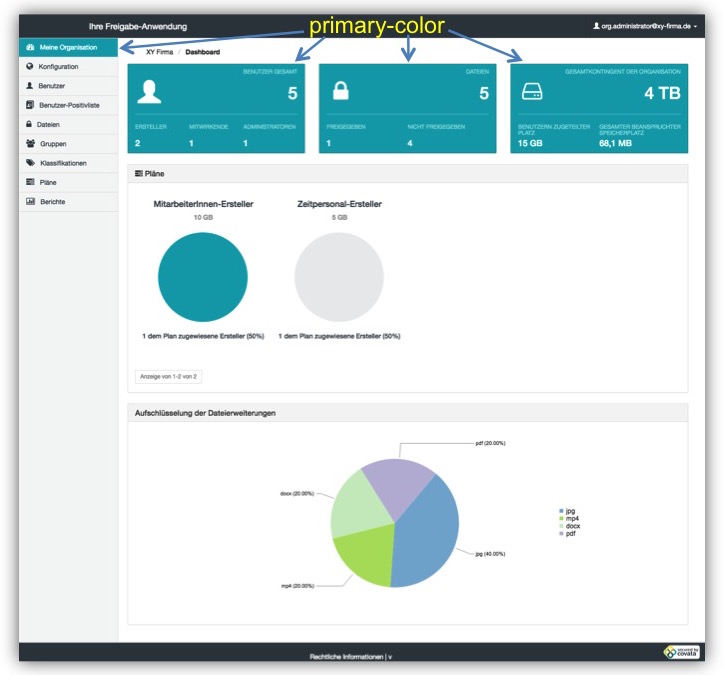Viewport: 724px width, 675px height.
Task: Click Rechtliche Informationen footer link
Action: [x=346, y=657]
